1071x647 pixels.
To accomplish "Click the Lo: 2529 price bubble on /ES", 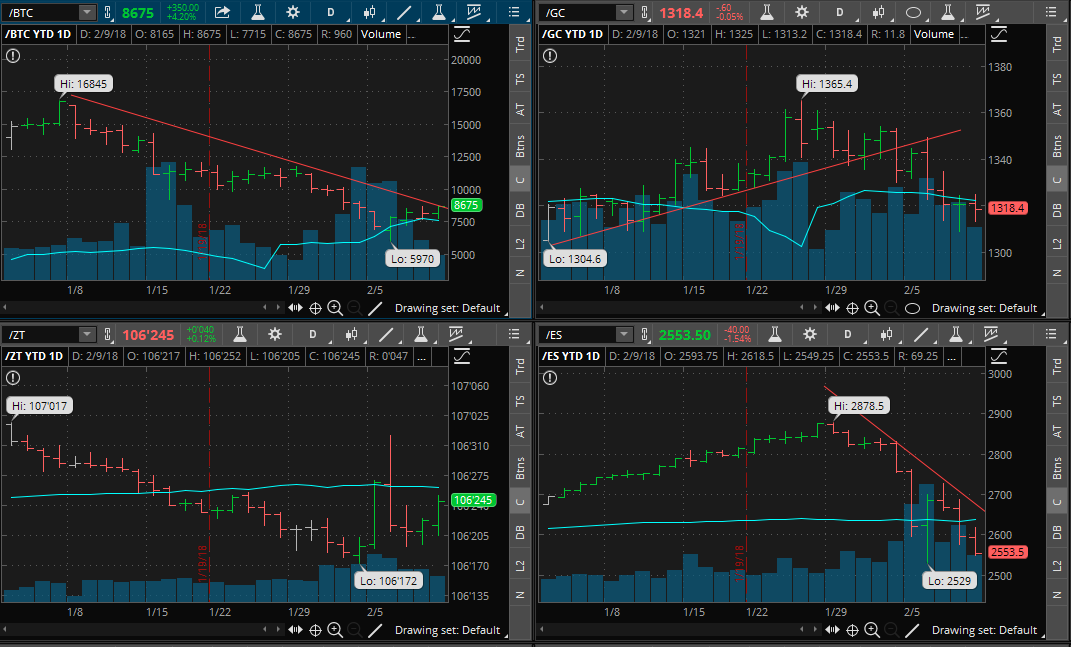I will pyautogui.click(x=949, y=581).
